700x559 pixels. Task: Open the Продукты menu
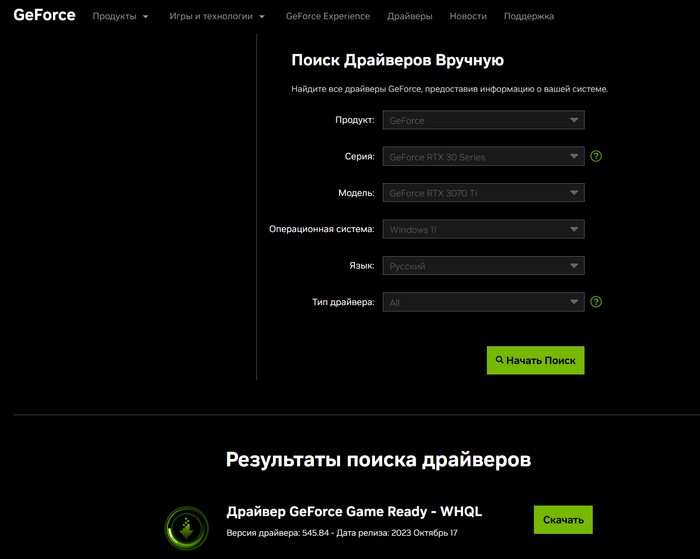coord(114,16)
